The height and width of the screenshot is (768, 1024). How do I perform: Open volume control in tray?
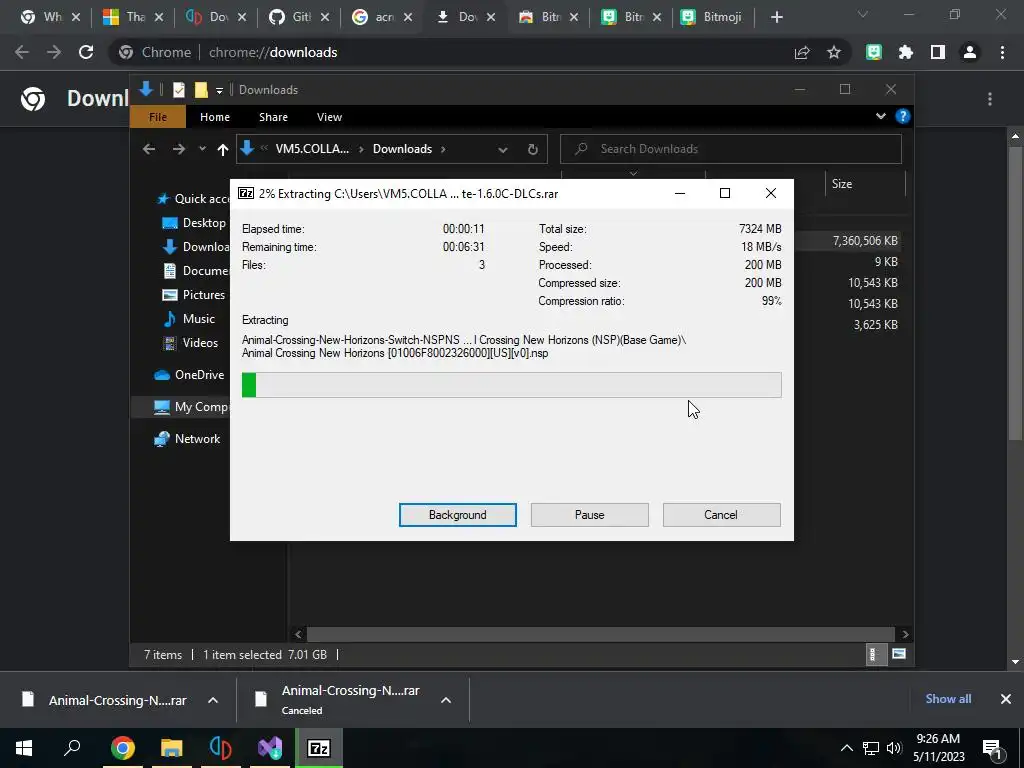895,748
